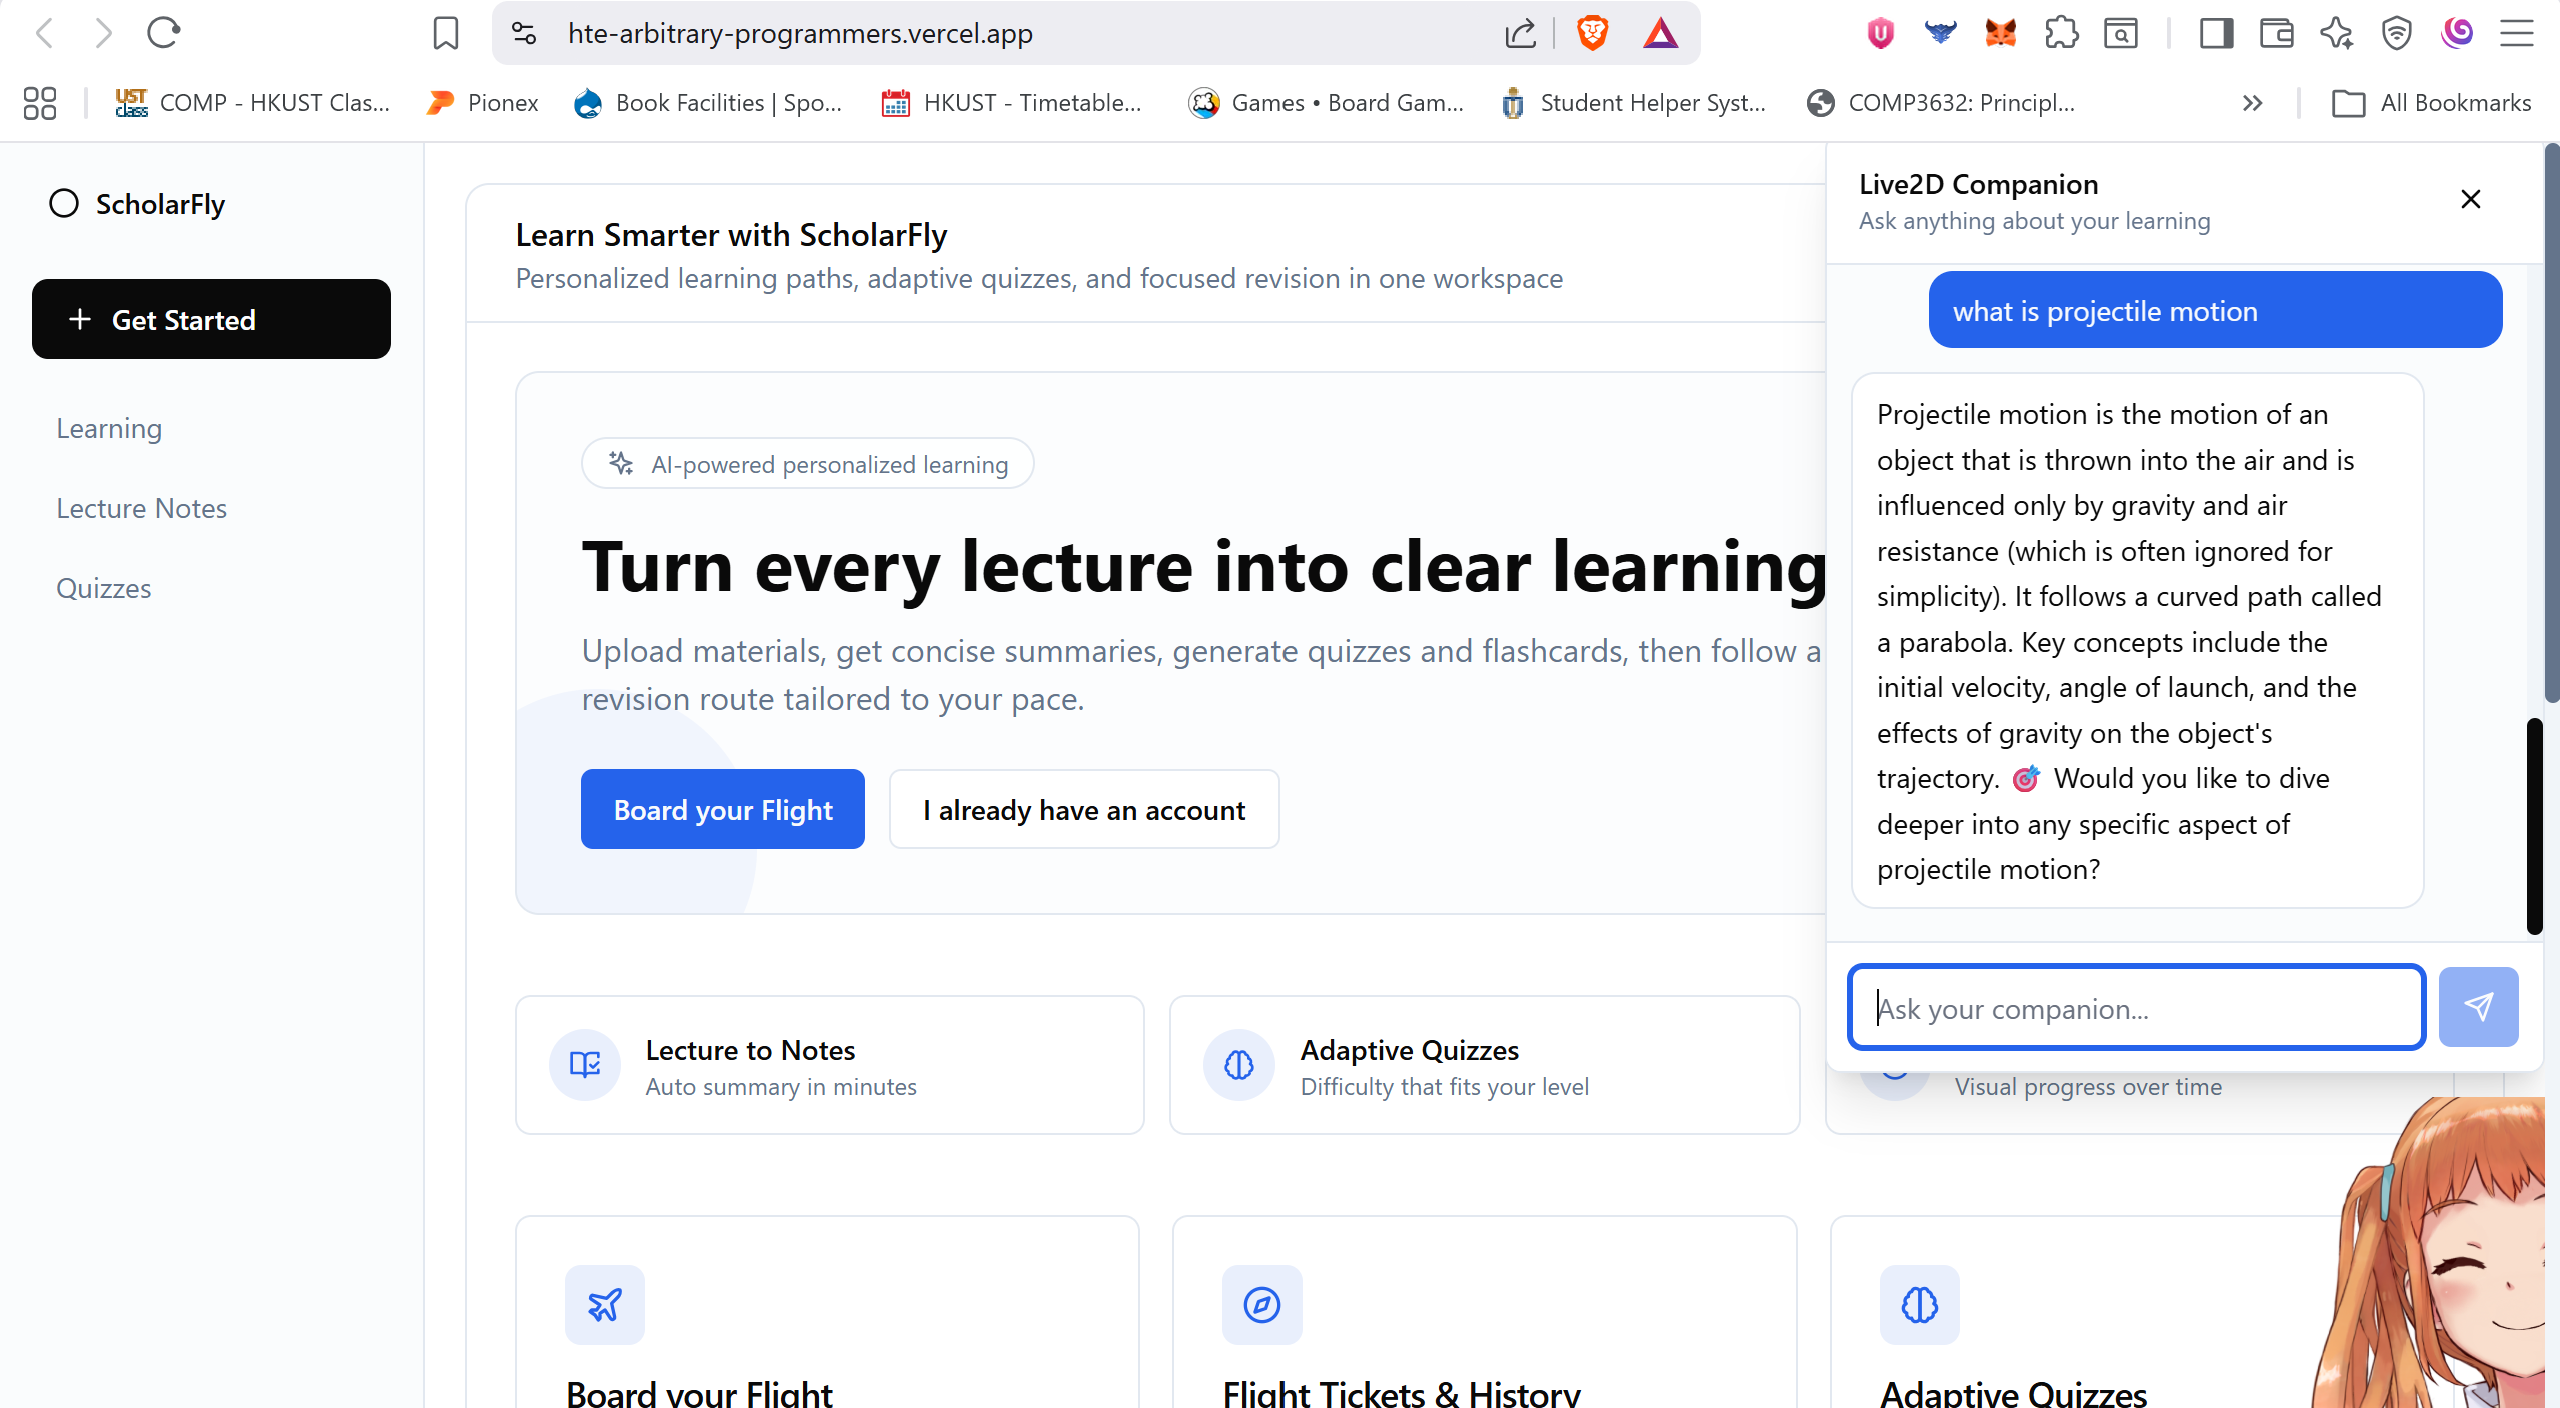This screenshot has width=2560, height=1408.
Task: Click the Board your Flight button
Action: [723, 809]
